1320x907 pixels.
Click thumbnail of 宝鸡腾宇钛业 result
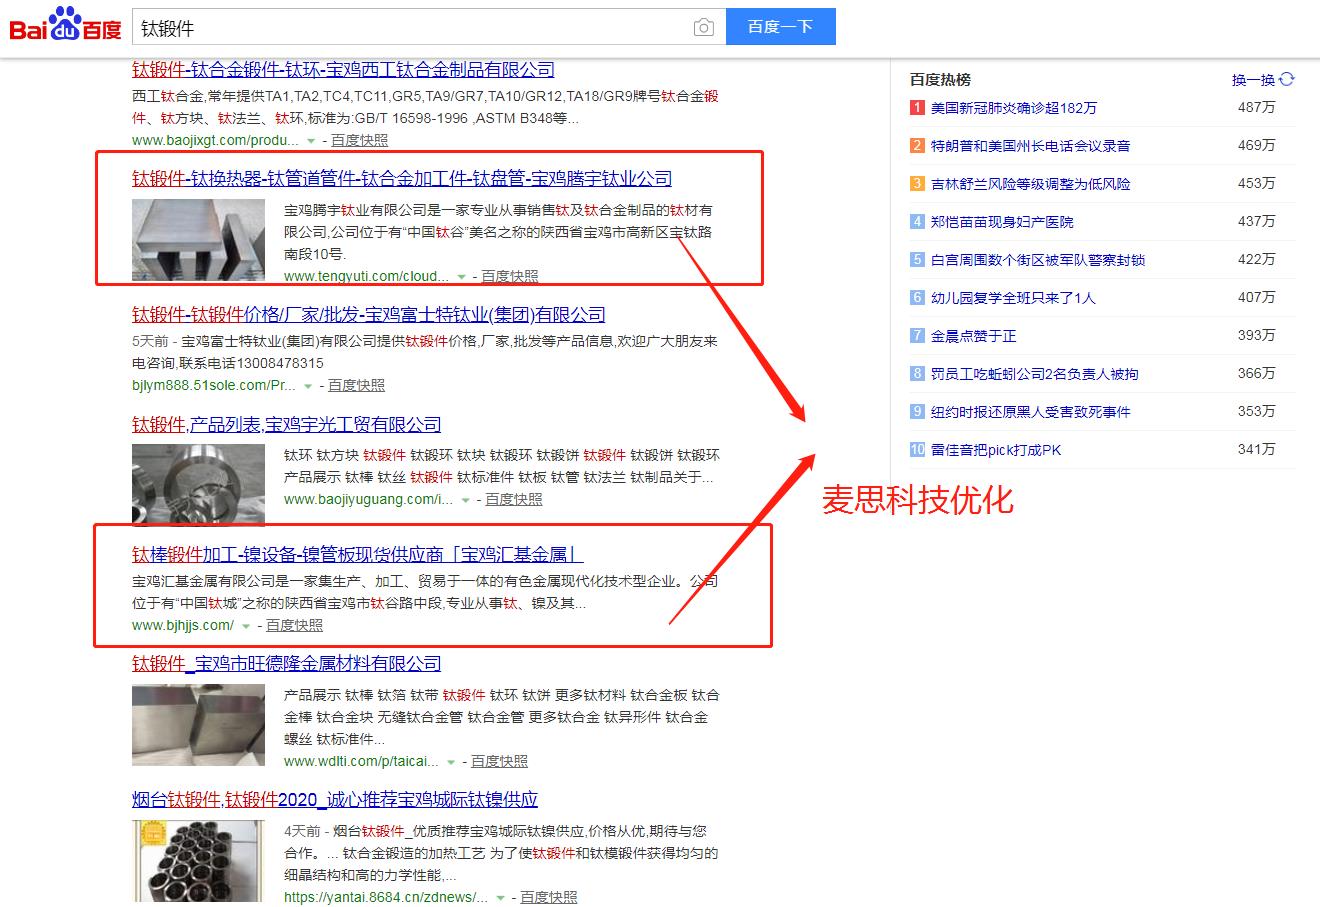point(198,240)
